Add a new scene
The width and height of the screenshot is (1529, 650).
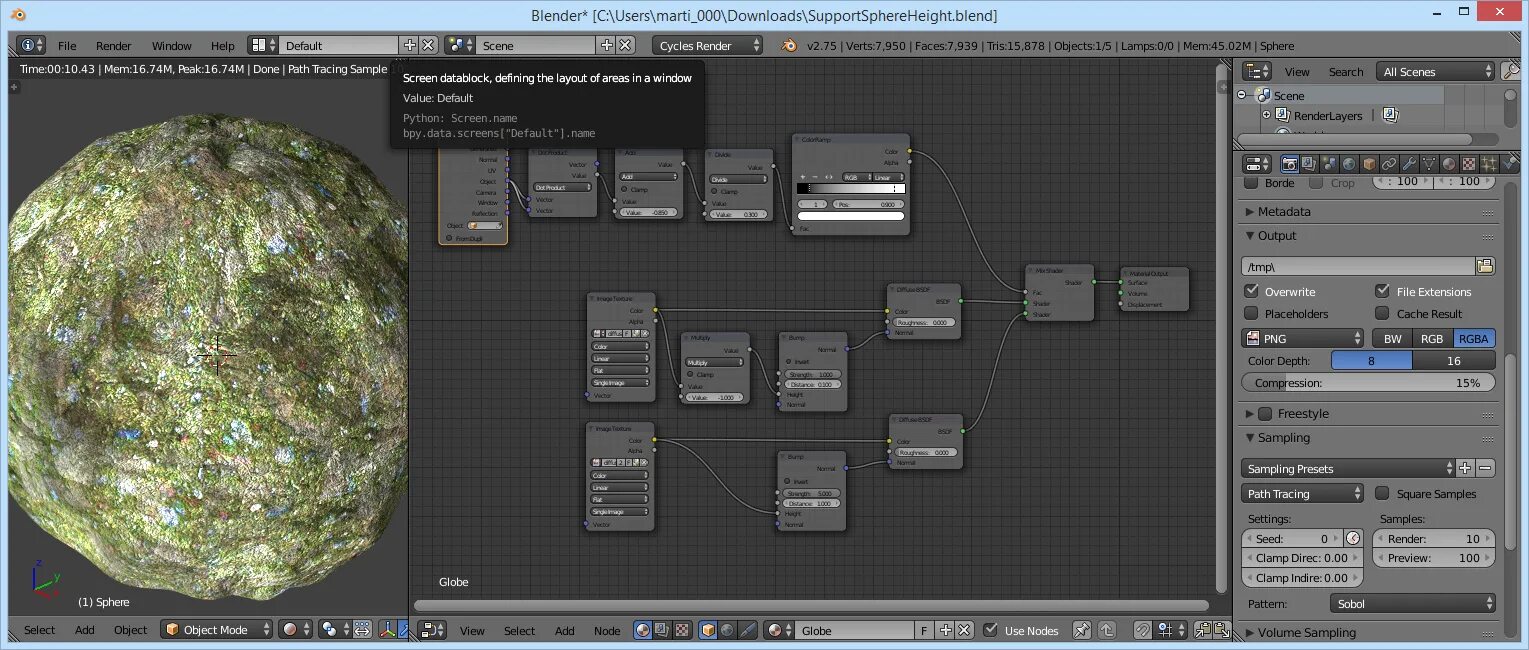point(606,45)
